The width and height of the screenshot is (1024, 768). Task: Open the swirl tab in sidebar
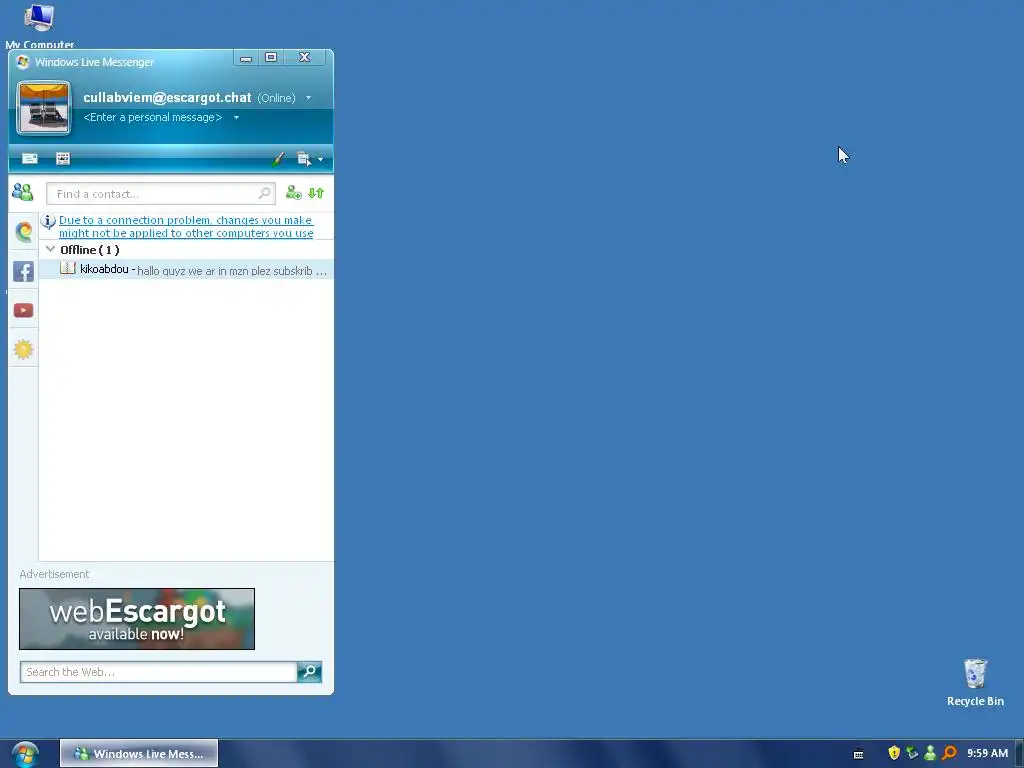pyautogui.click(x=24, y=231)
